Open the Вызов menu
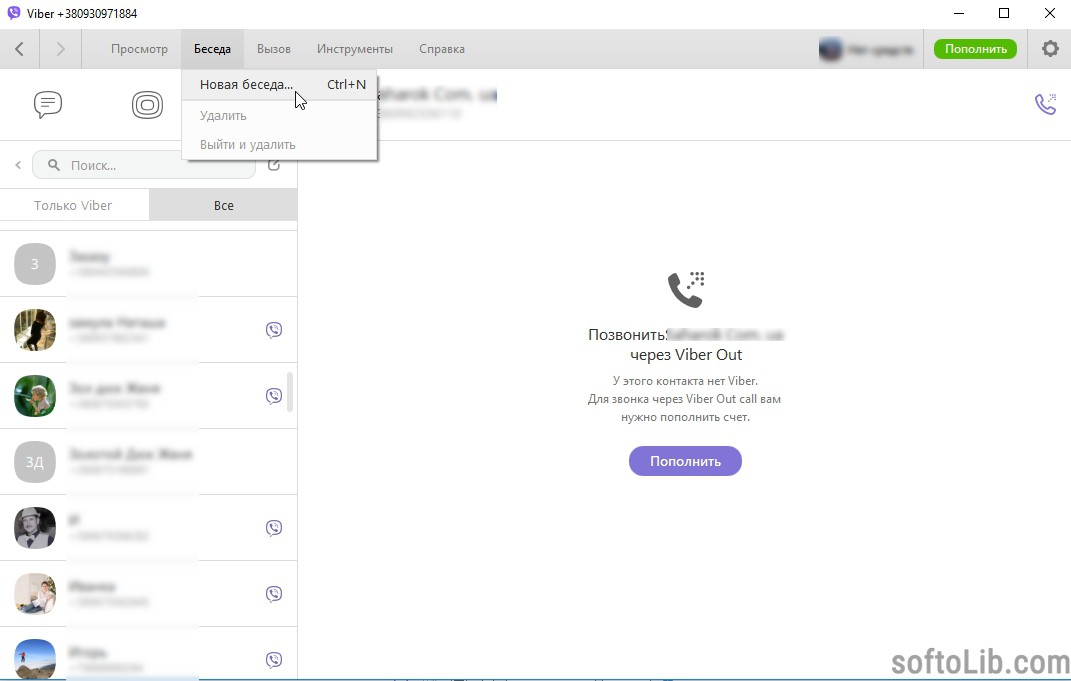Viewport: 1071px width, 681px height. 274,49
